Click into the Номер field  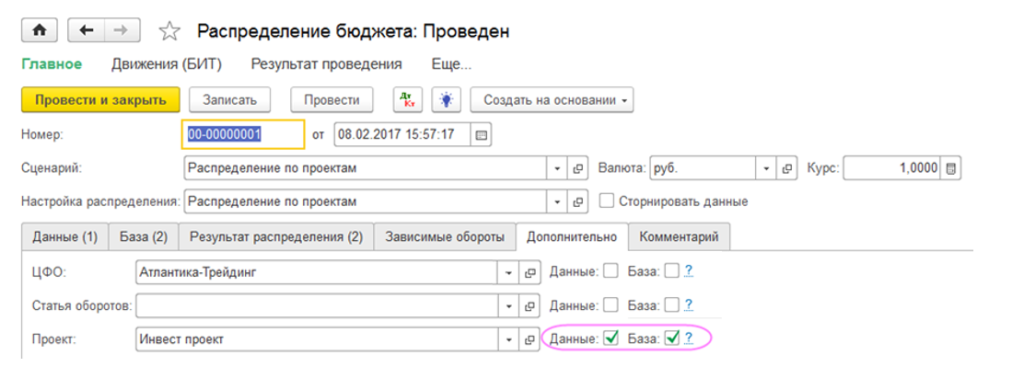point(242,135)
